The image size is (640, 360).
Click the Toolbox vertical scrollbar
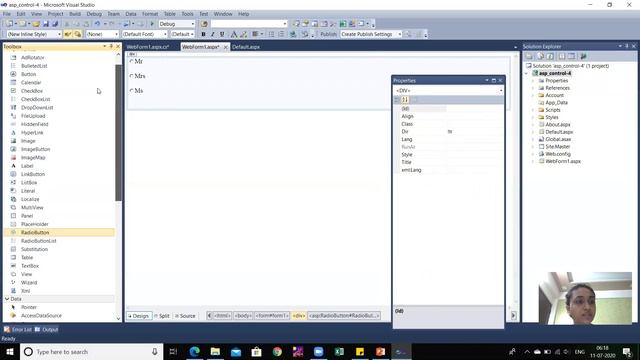pos(118,133)
